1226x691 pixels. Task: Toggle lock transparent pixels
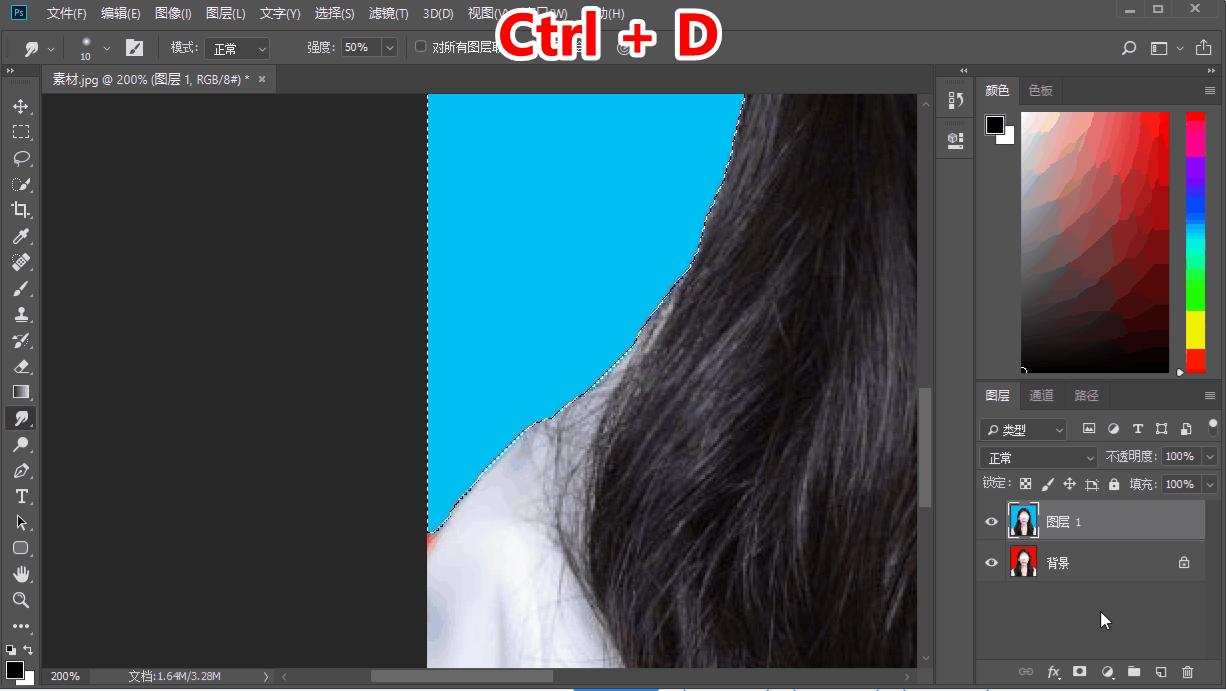1026,484
